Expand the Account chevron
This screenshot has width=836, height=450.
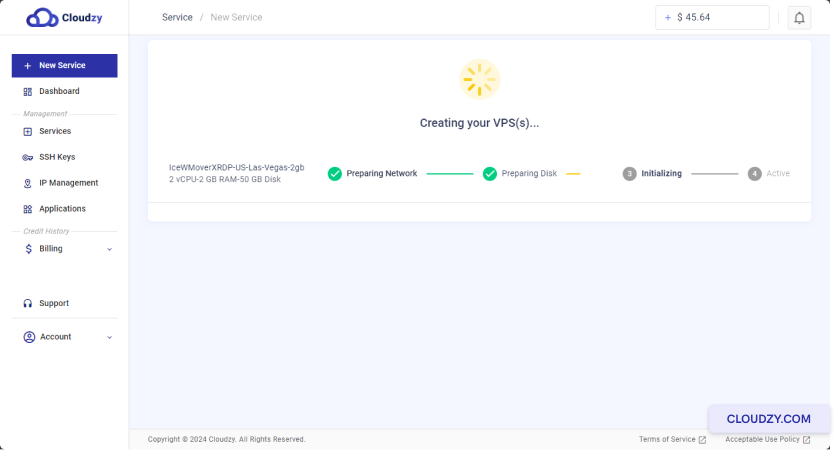tap(109, 337)
